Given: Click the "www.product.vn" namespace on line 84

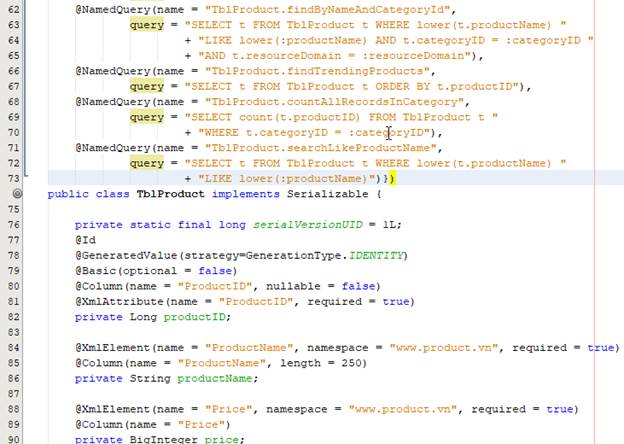Looking at the screenshot, I should (444, 347).
